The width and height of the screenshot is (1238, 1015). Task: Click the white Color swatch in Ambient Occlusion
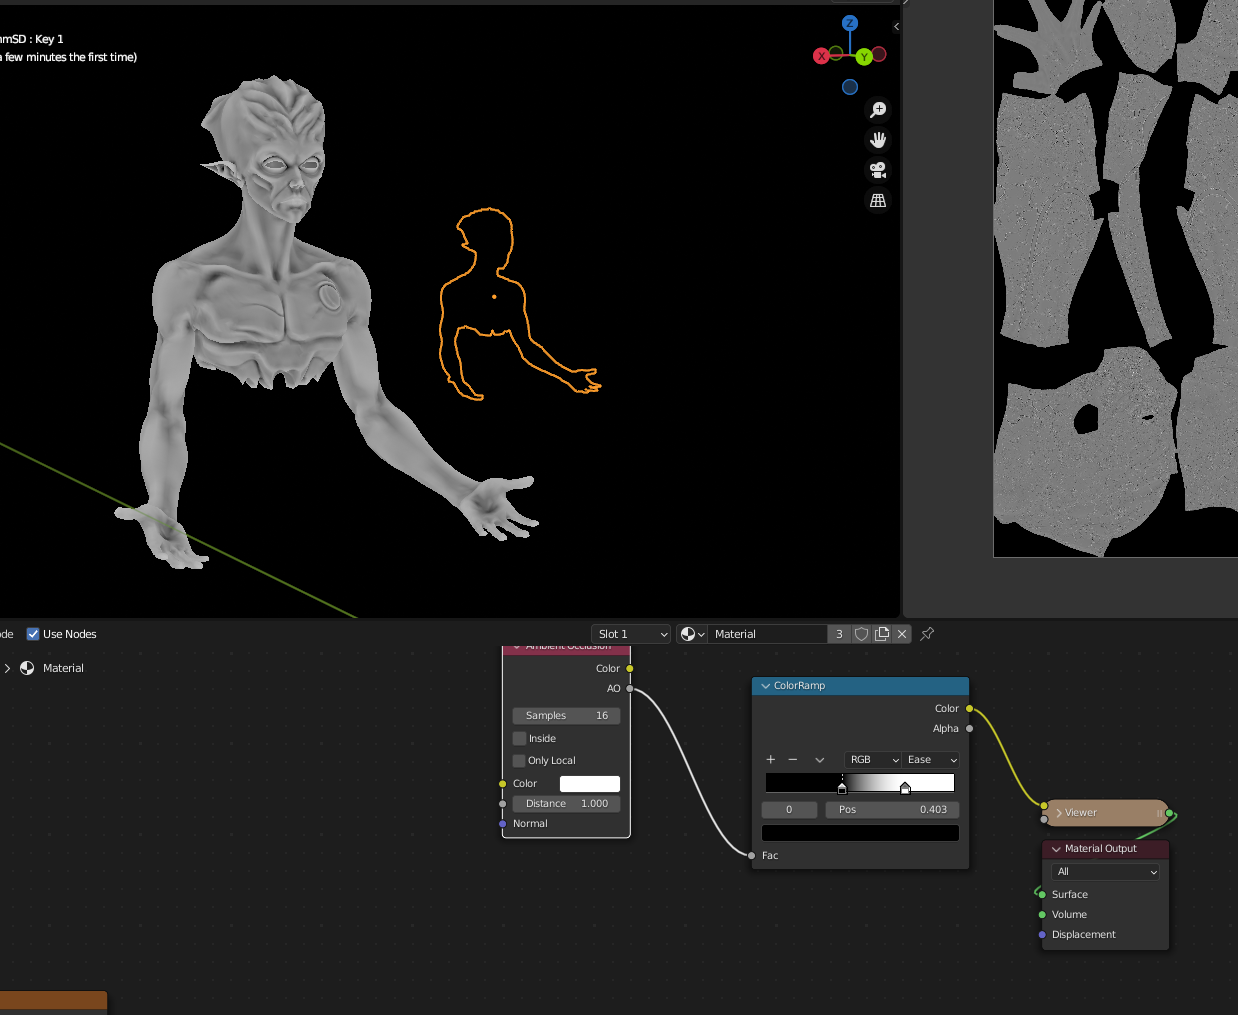[x=589, y=784]
